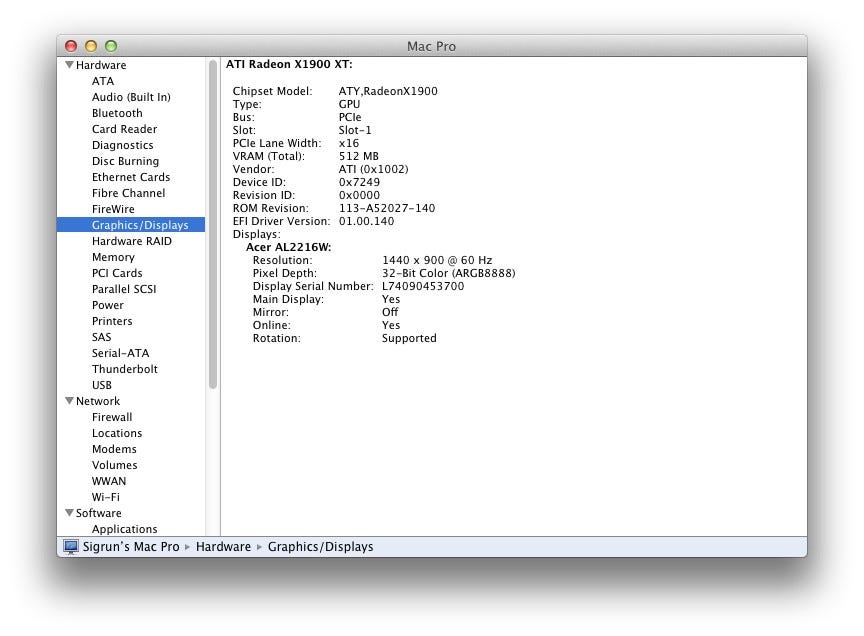The width and height of the screenshot is (864, 636).
Task: Click Graphics/Displays in the path bar
Action: click(320, 547)
